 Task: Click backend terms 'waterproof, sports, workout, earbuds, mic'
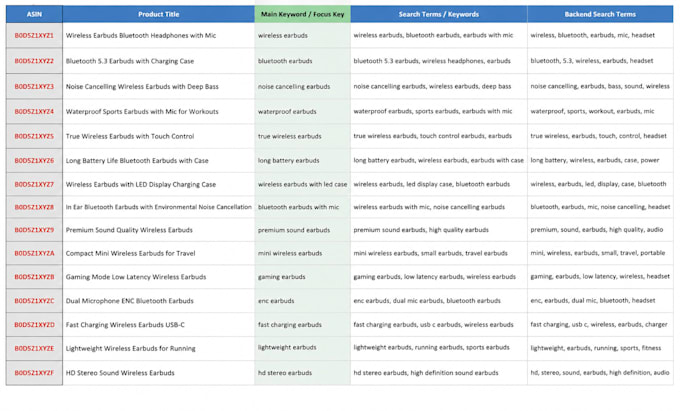pyautogui.click(x=592, y=111)
